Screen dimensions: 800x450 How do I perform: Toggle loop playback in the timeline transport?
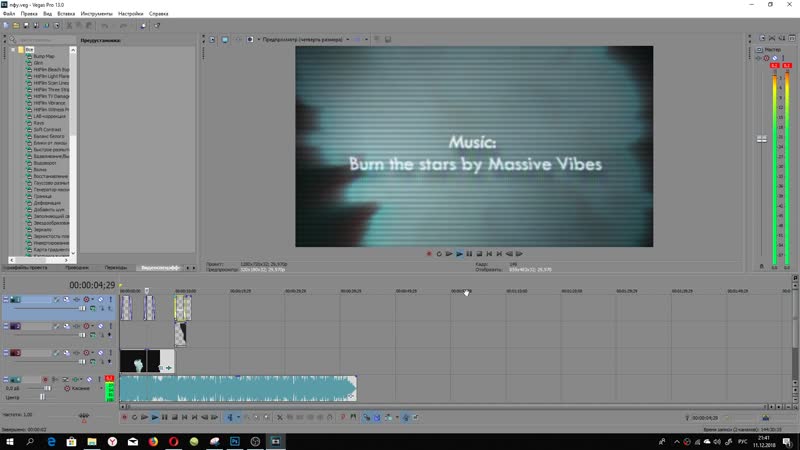coord(134,417)
